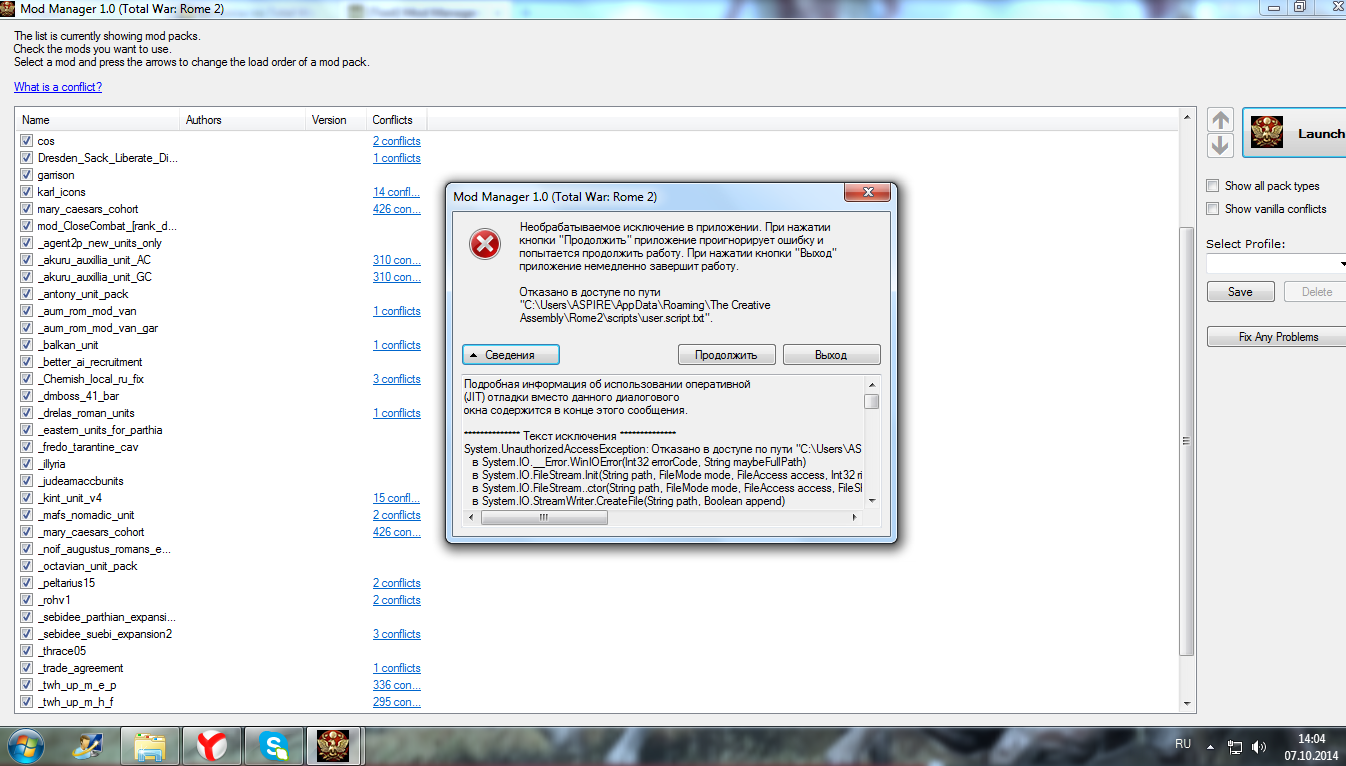Toggle _balkan_unit mod checkbox
1346x766 pixels.
coord(27,345)
